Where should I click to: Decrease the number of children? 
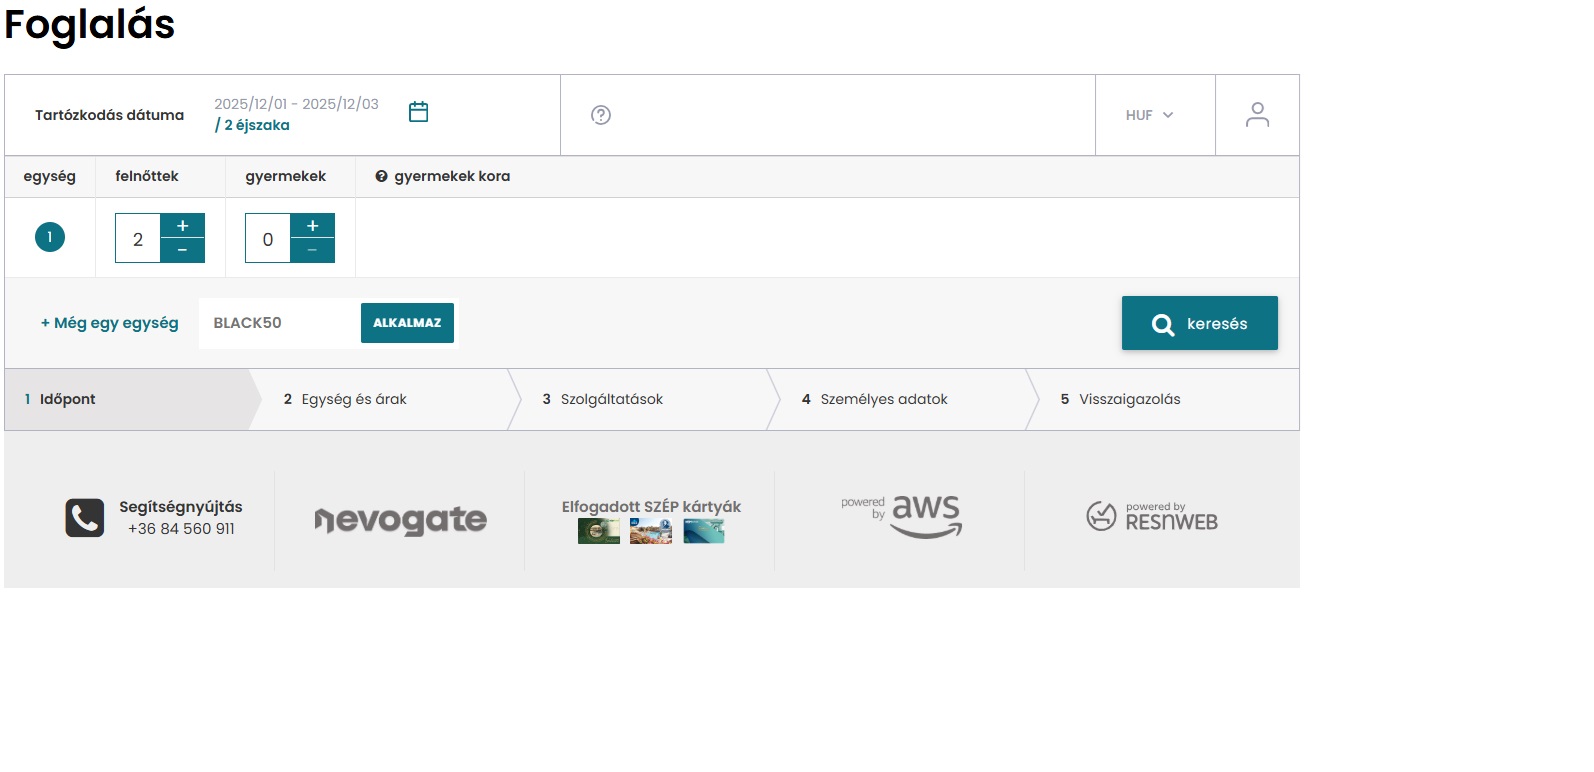tap(312, 250)
